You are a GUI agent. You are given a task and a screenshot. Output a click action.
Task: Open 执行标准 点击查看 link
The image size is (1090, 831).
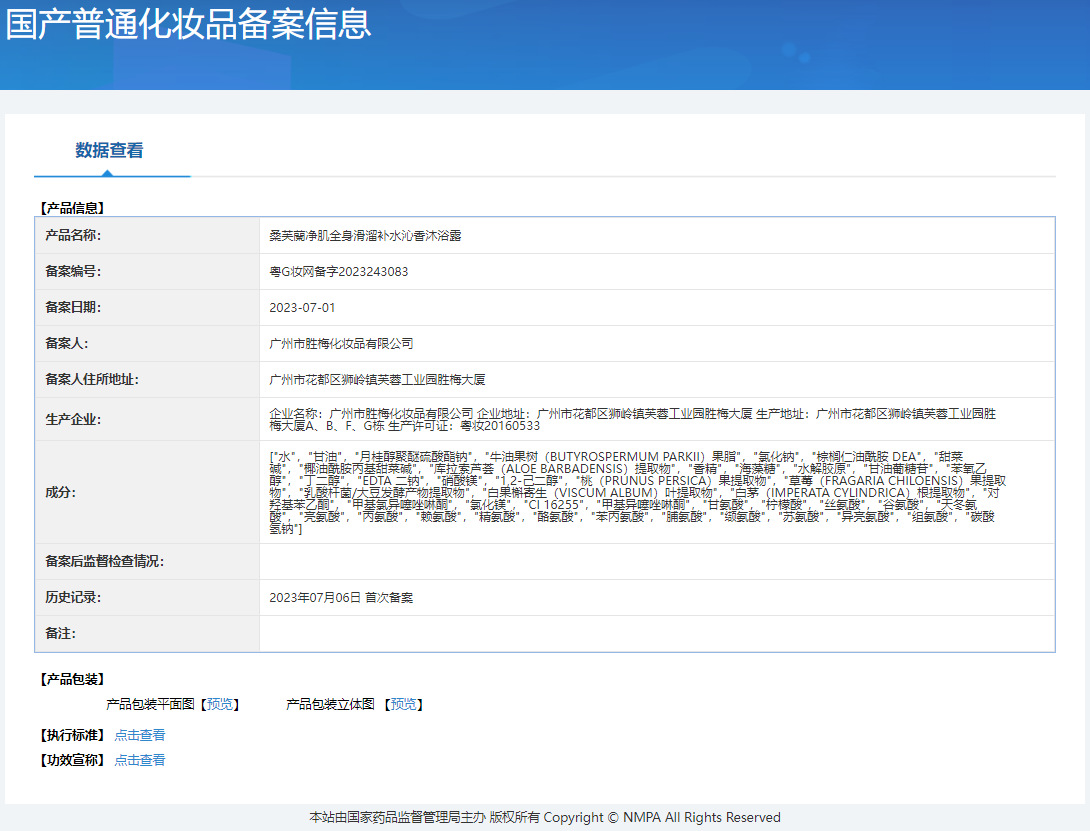pos(140,735)
